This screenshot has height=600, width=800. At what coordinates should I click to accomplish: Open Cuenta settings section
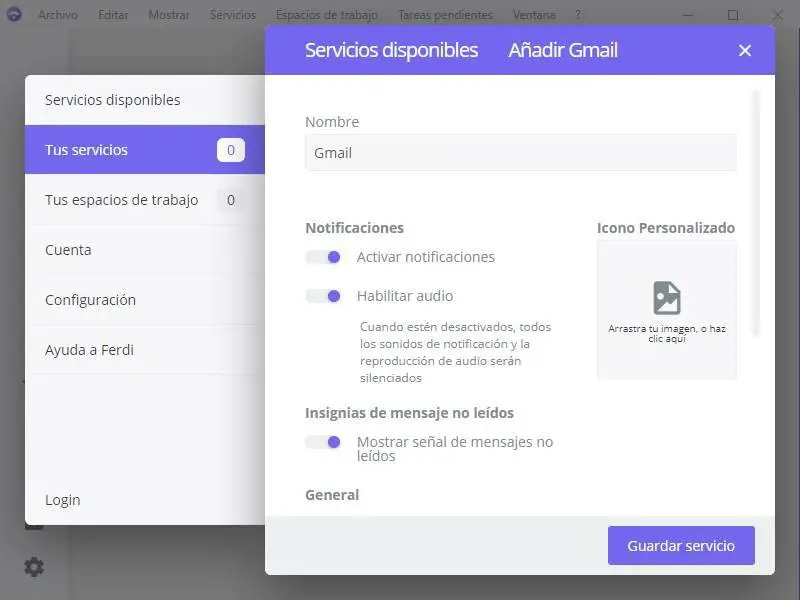pyautogui.click(x=145, y=249)
